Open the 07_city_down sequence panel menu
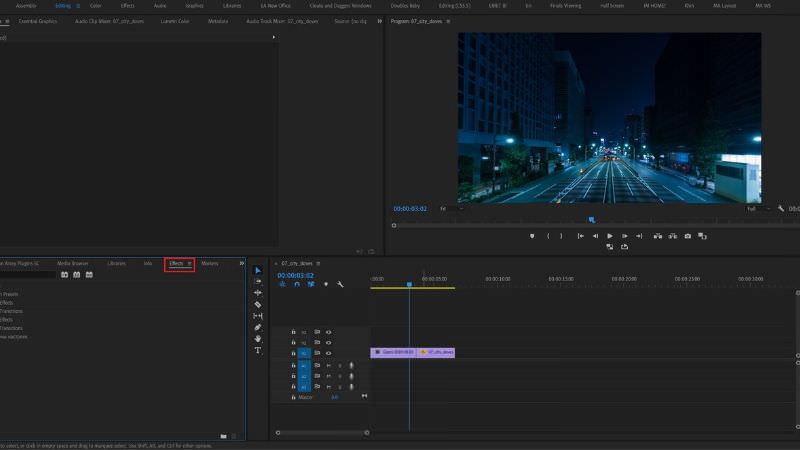Screen dimensions: 800x450 pyautogui.click(x=318, y=264)
